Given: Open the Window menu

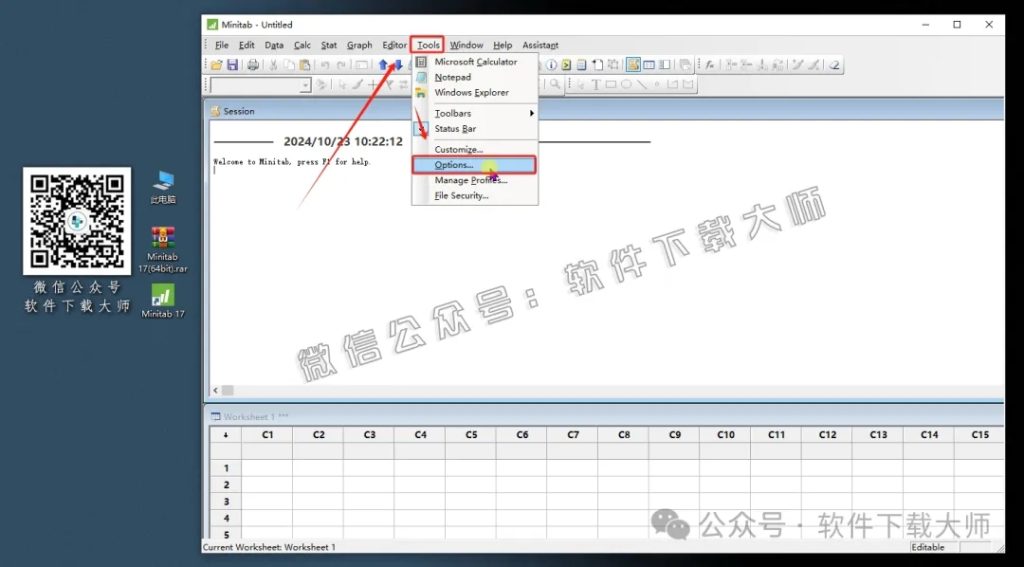Looking at the screenshot, I should 466,45.
